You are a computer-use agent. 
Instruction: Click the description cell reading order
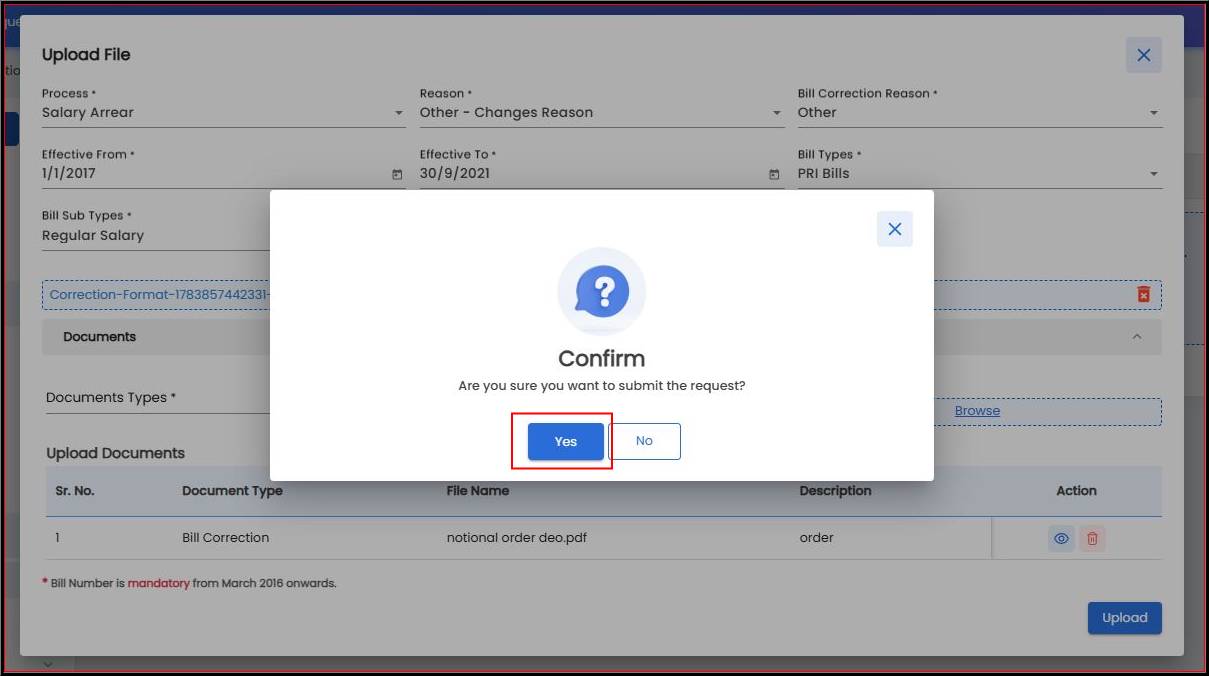coord(817,538)
